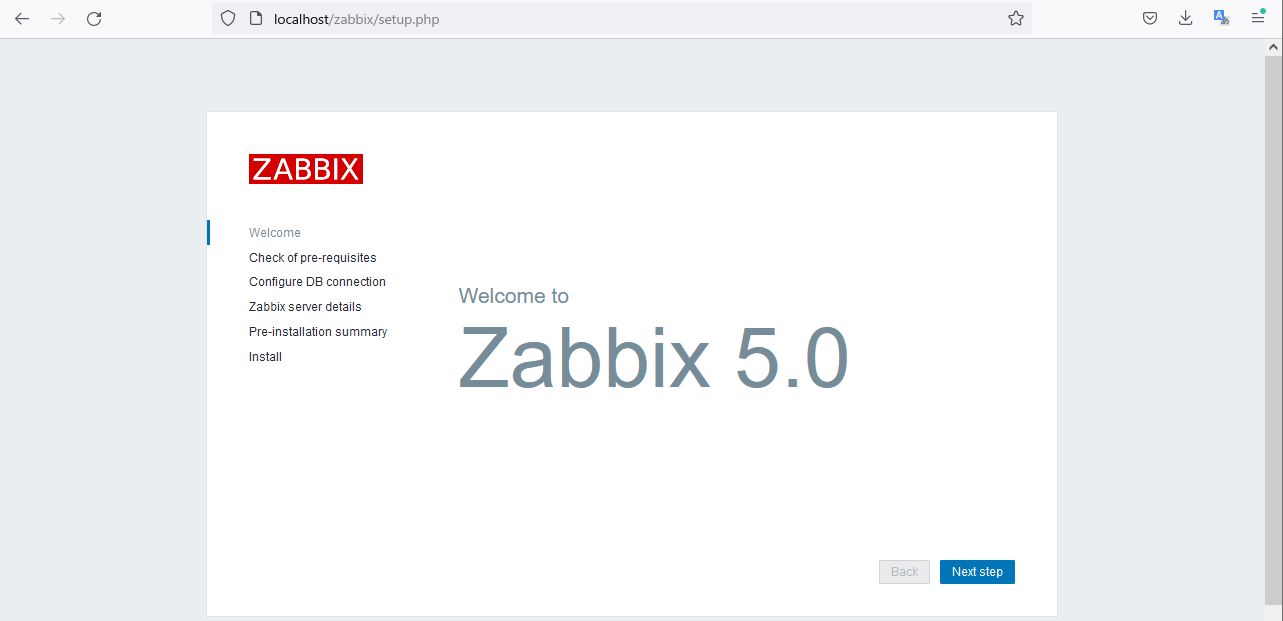
Task: Click the shield tracking protection icon
Action: tap(228, 18)
